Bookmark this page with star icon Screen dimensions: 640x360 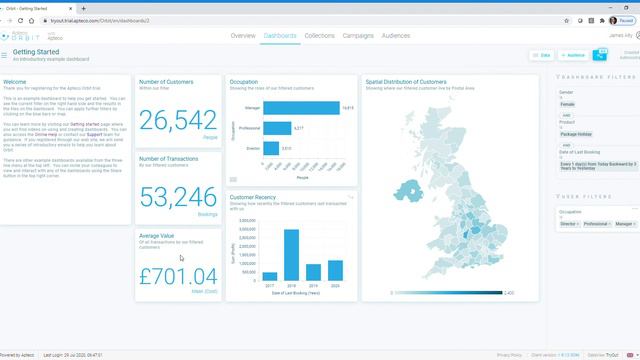pos(567,20)
